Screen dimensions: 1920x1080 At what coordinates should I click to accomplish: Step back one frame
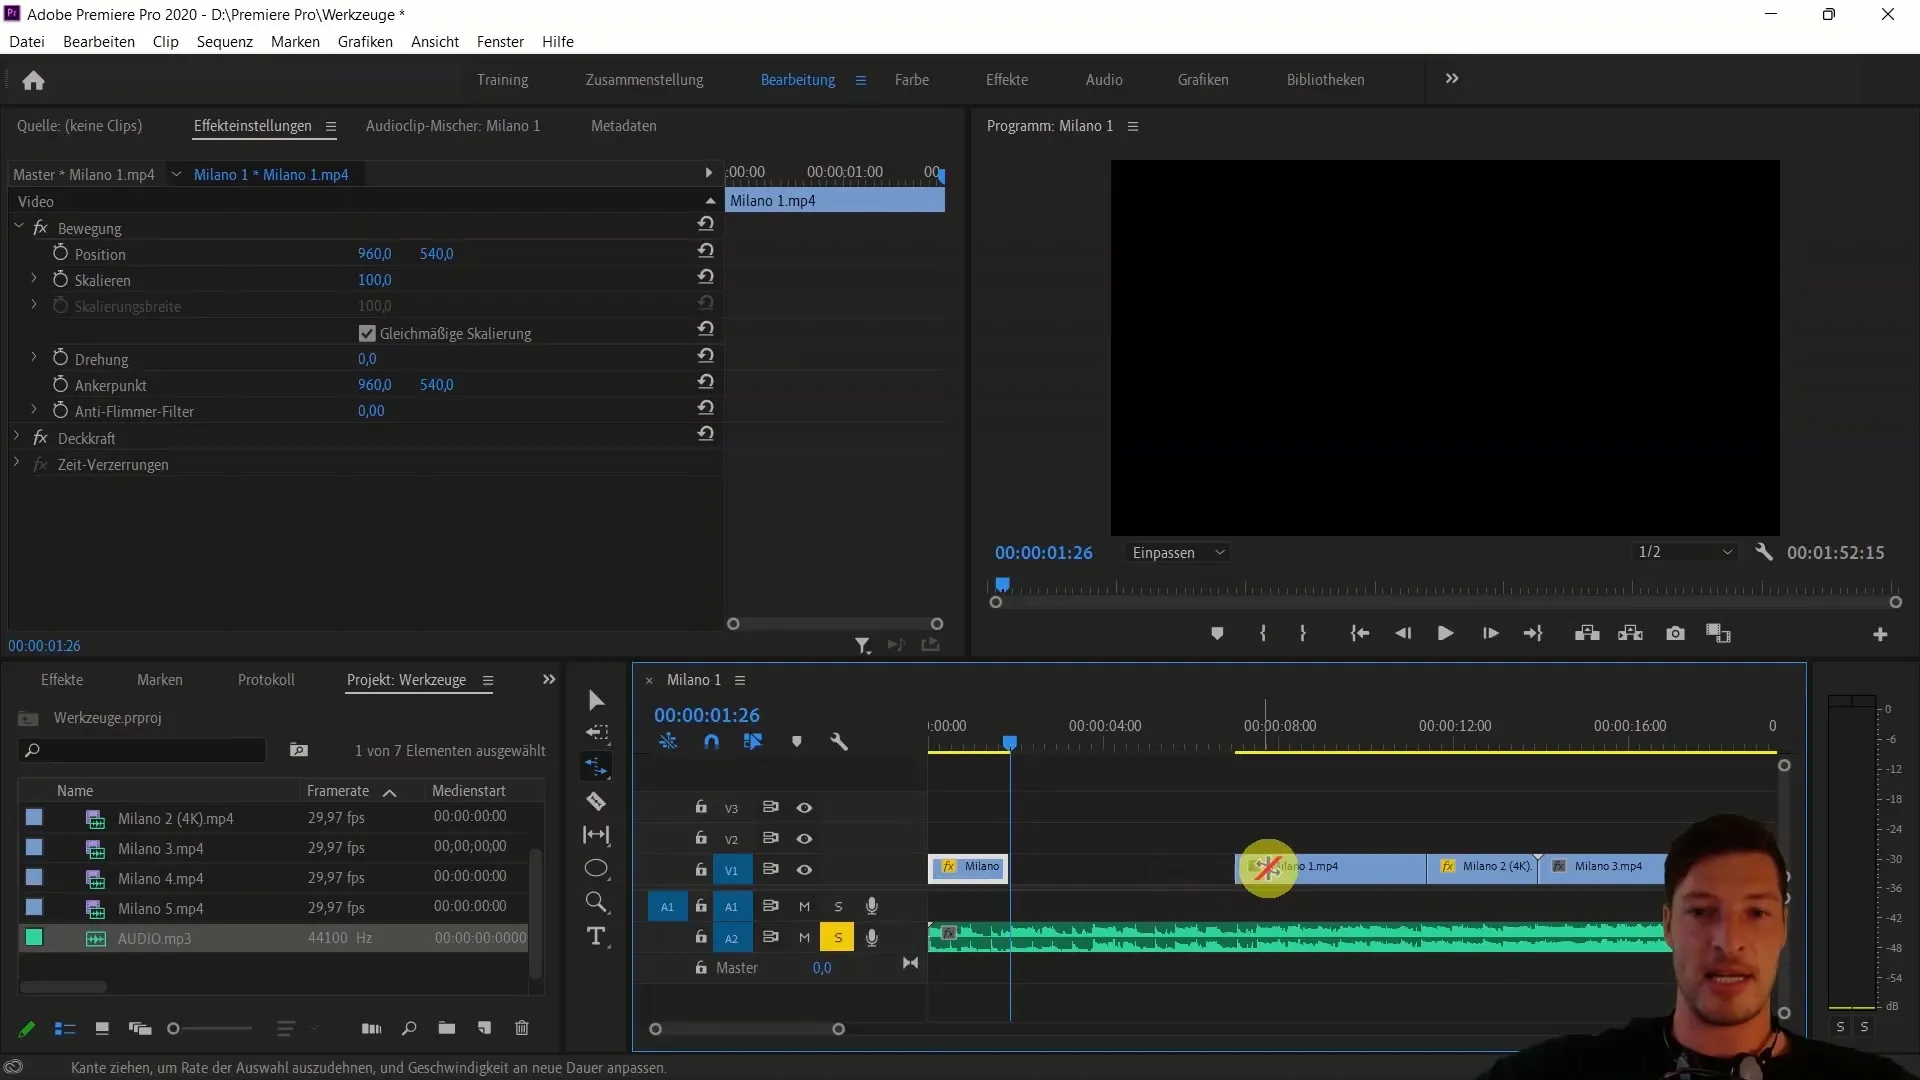pyautogui.click(x=1403, y=634)
